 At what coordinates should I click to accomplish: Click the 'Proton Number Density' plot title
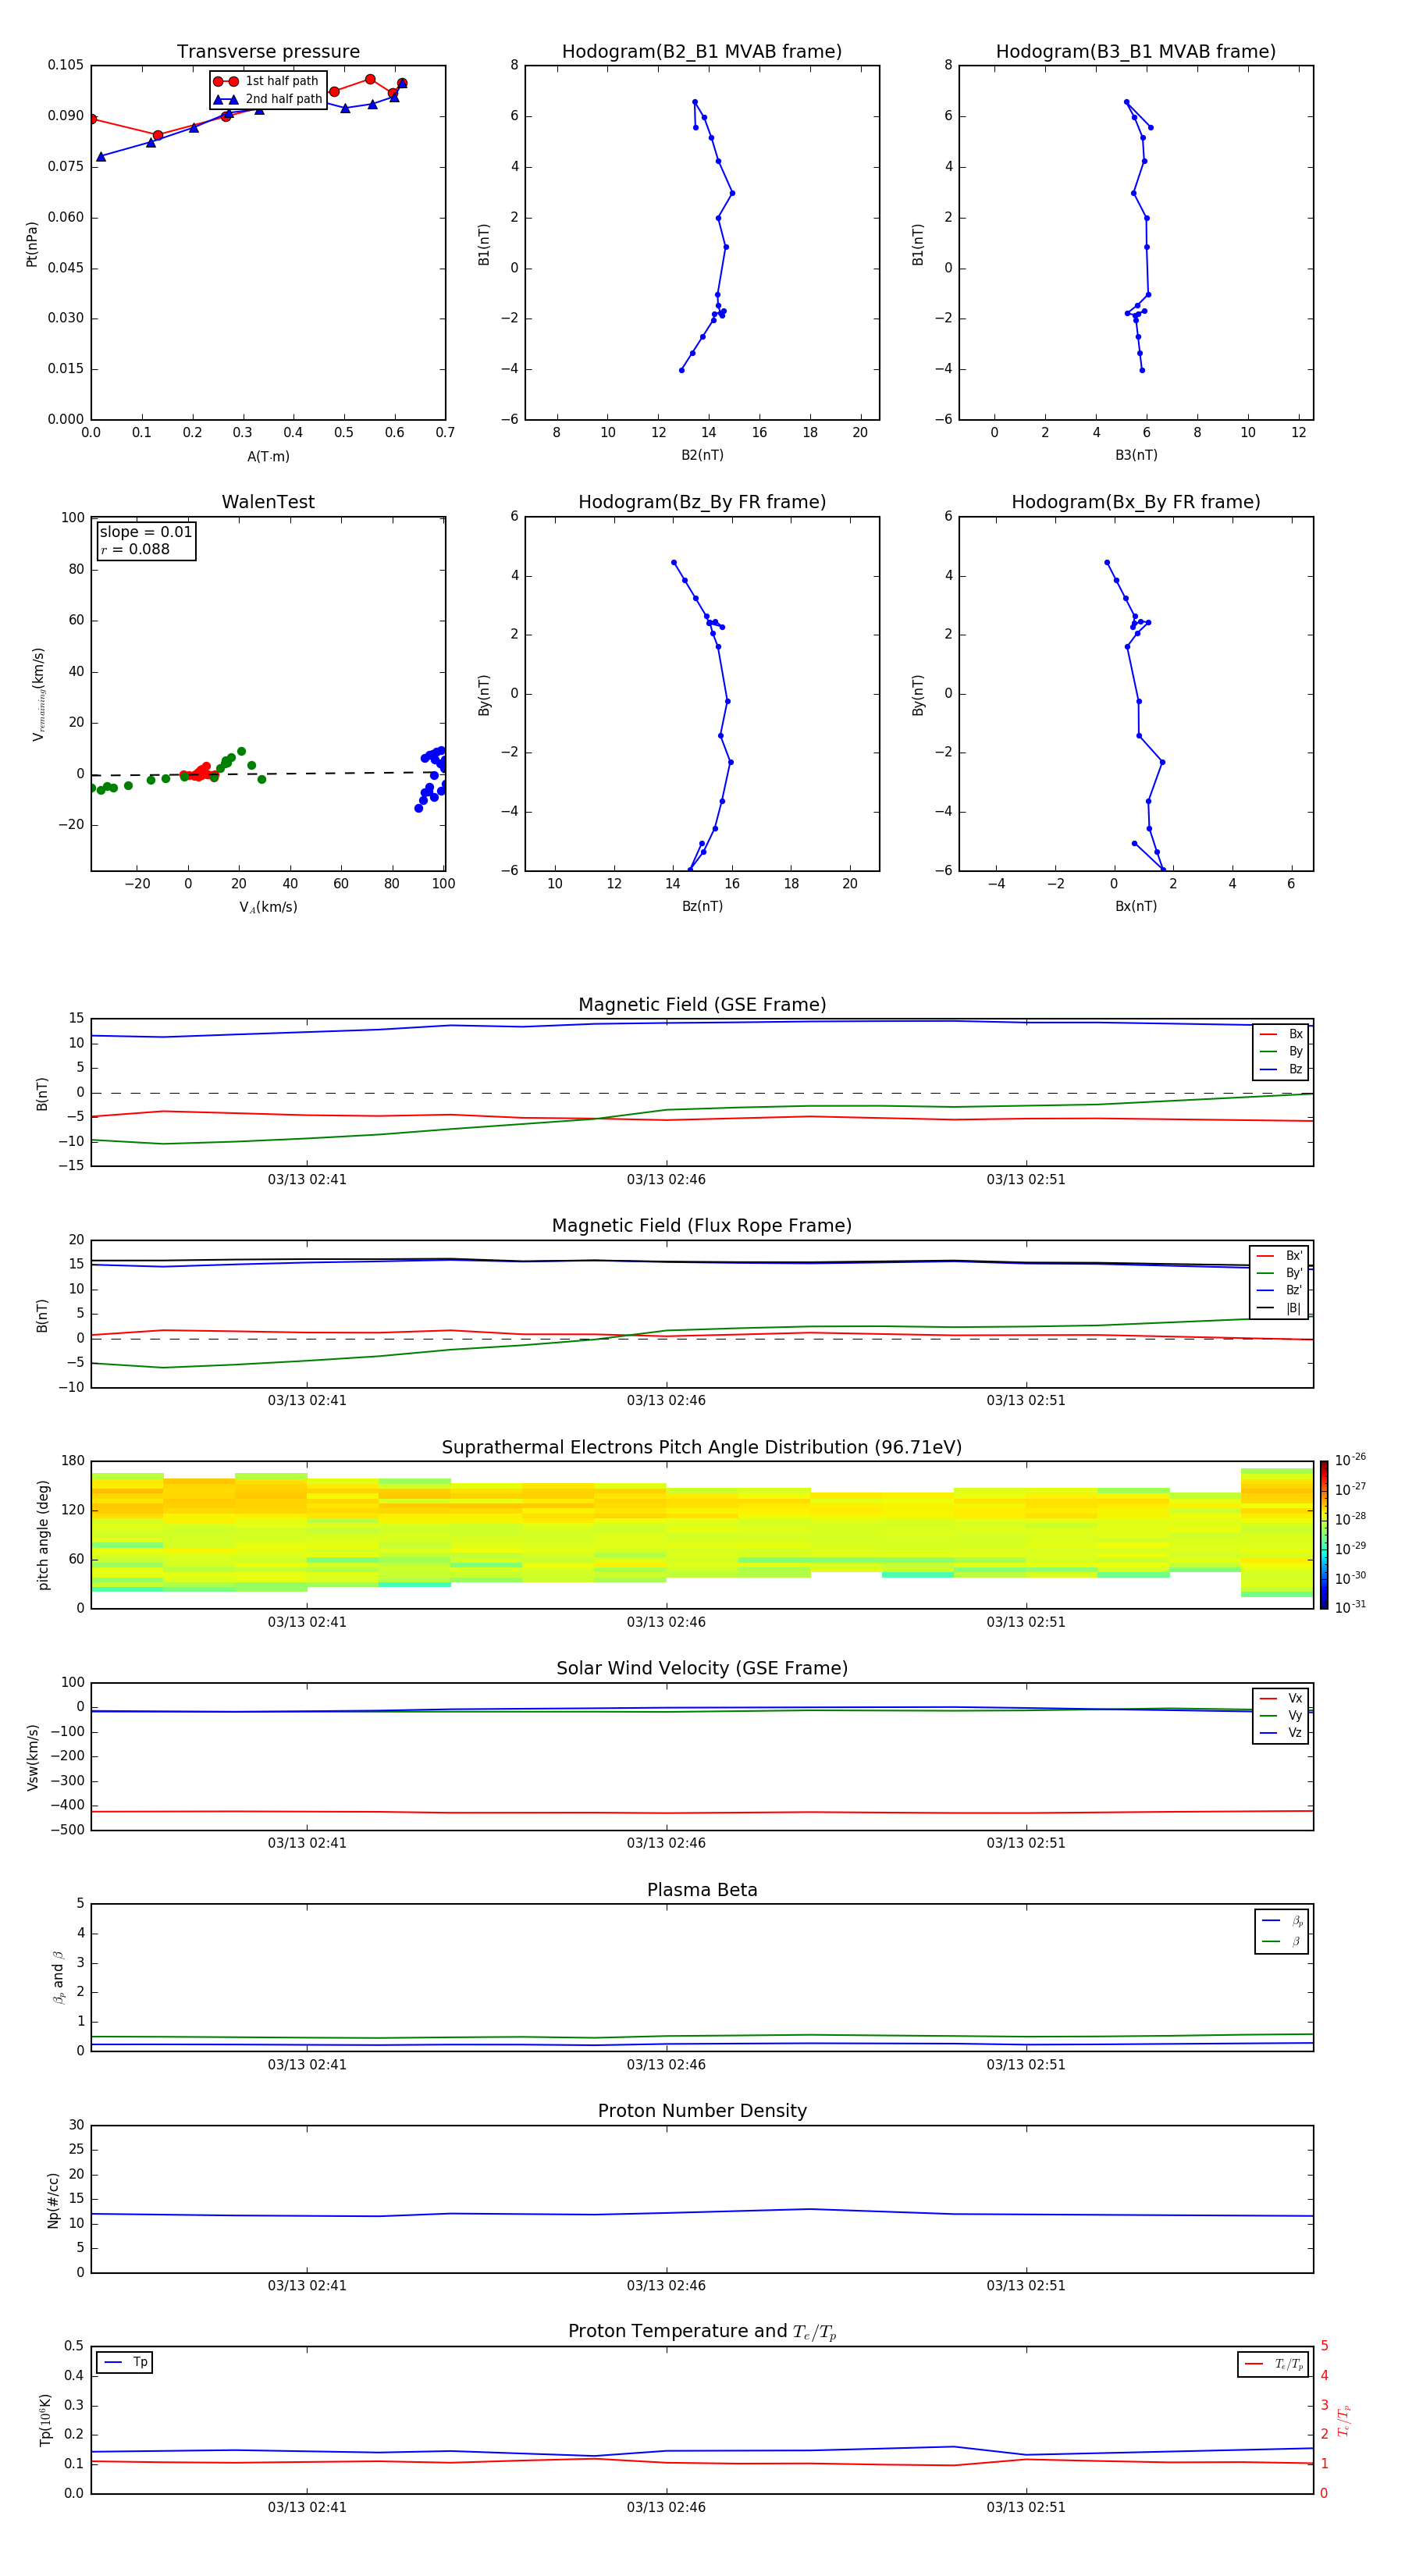[x=702, y=2111]
